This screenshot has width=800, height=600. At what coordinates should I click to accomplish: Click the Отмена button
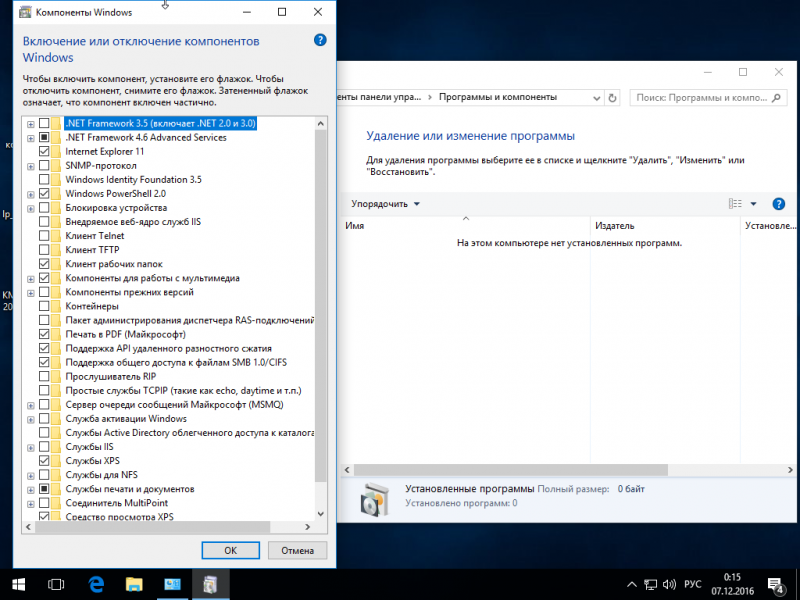click(x=297, y=551)
